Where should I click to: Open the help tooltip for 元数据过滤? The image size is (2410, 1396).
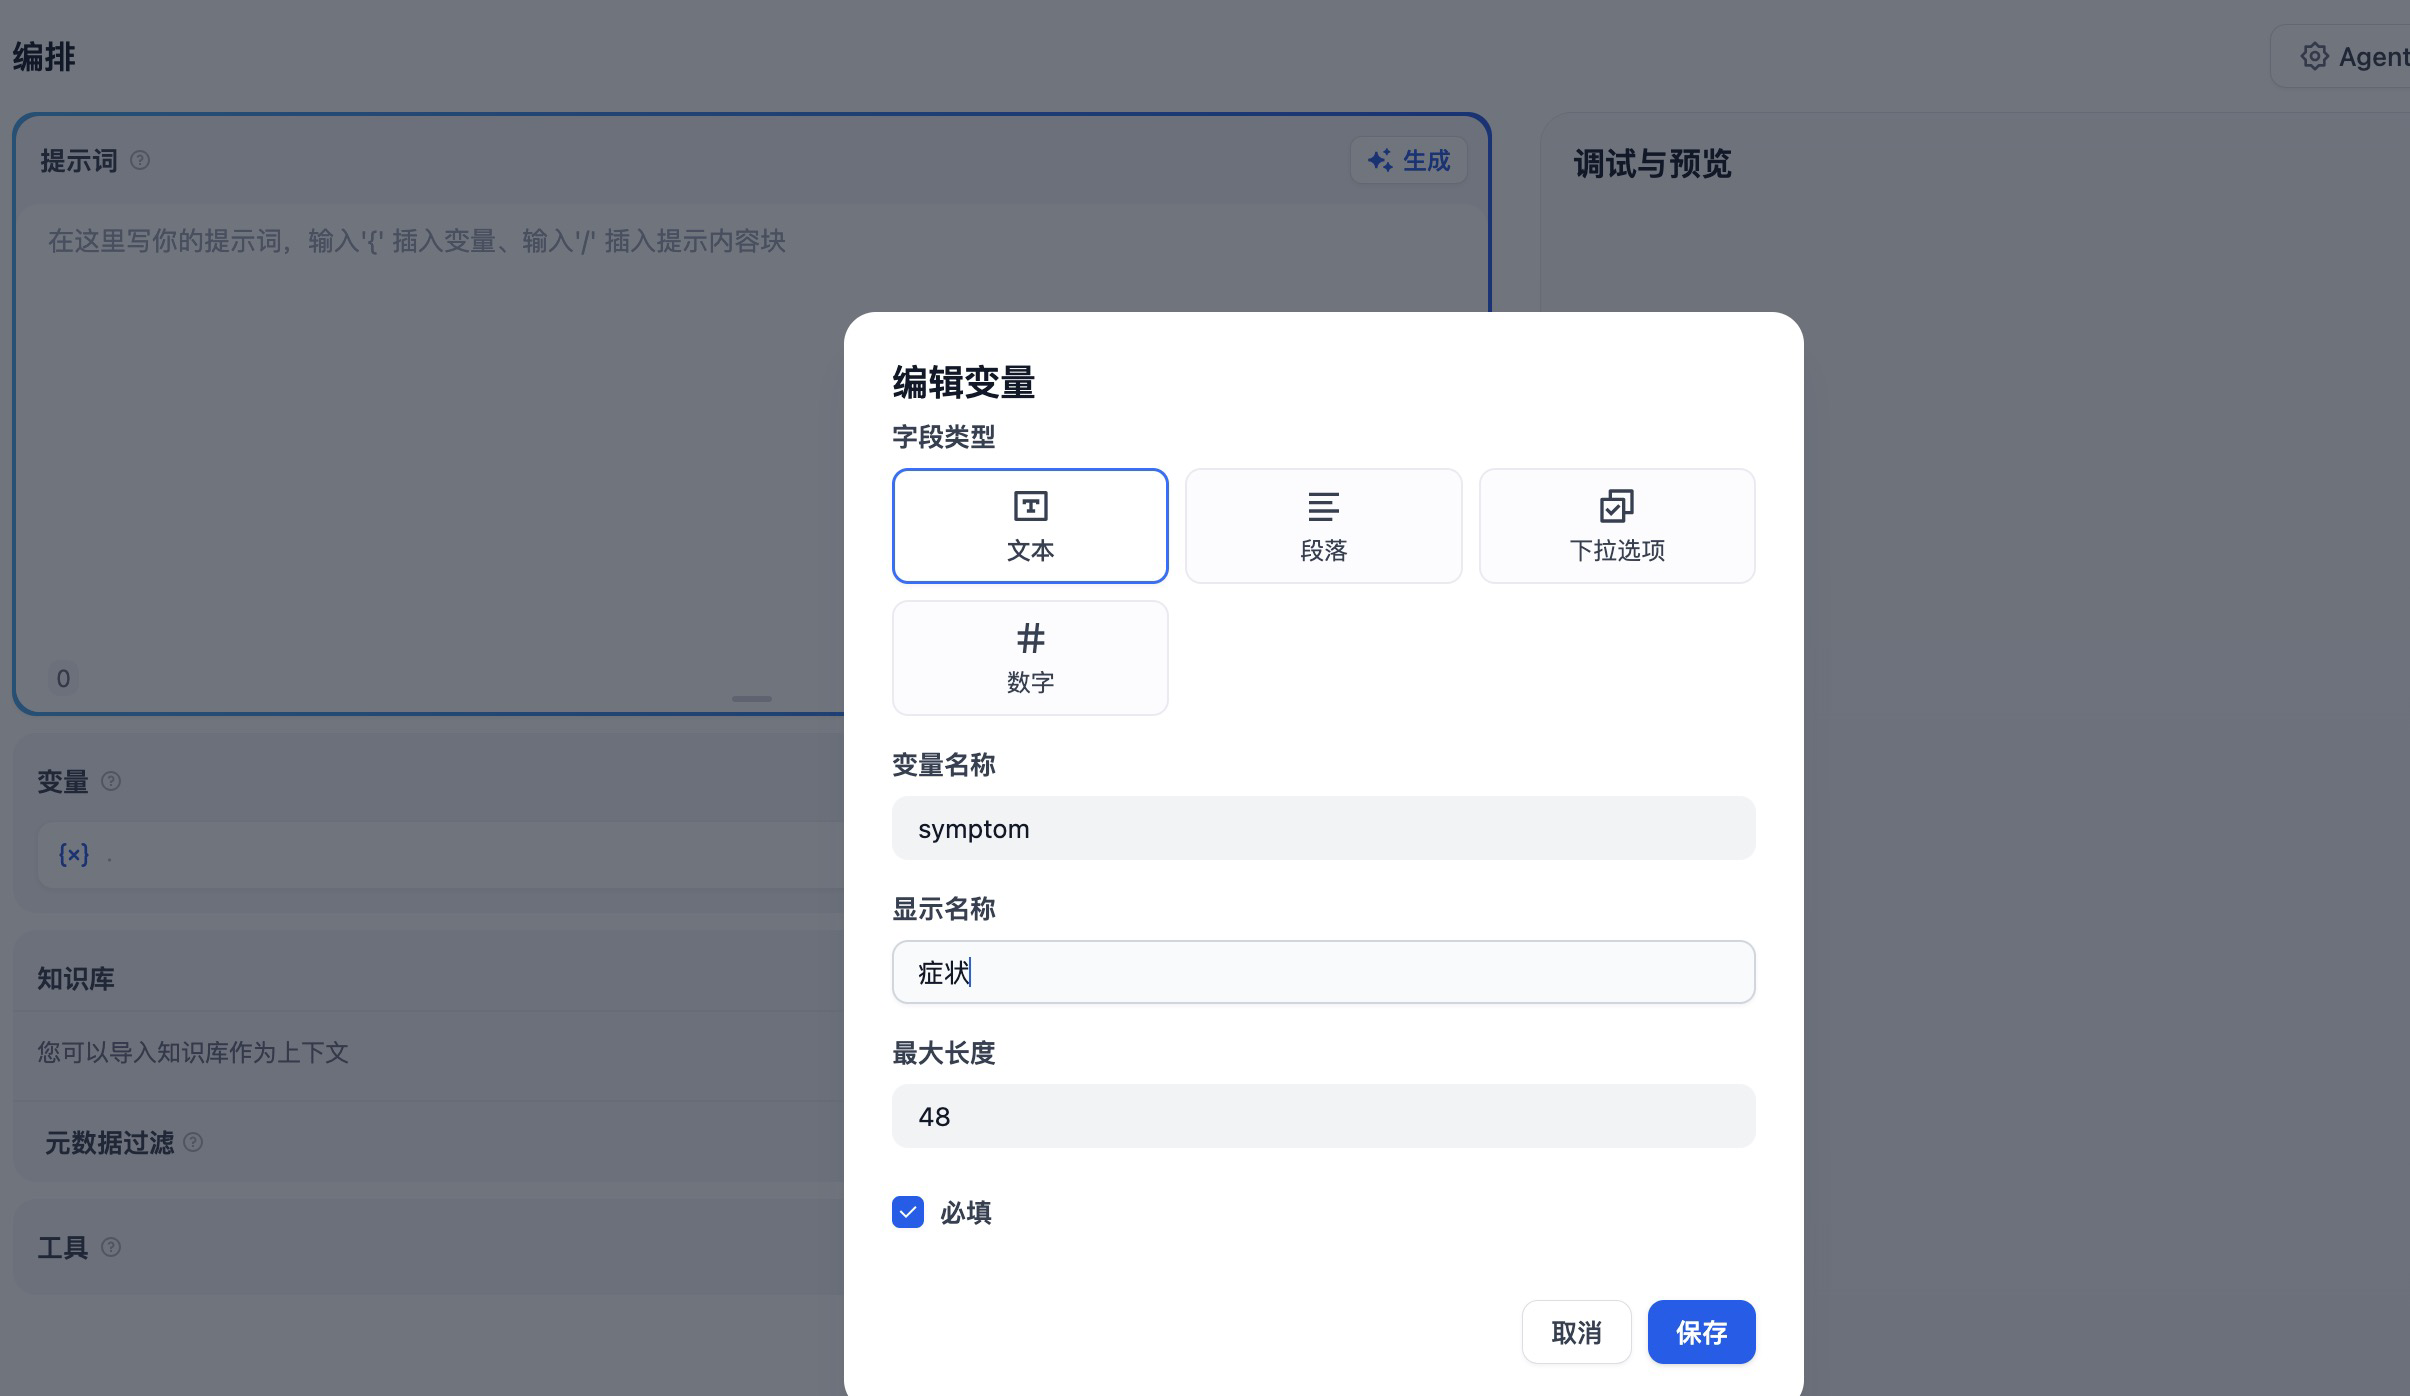(193, 1142)
